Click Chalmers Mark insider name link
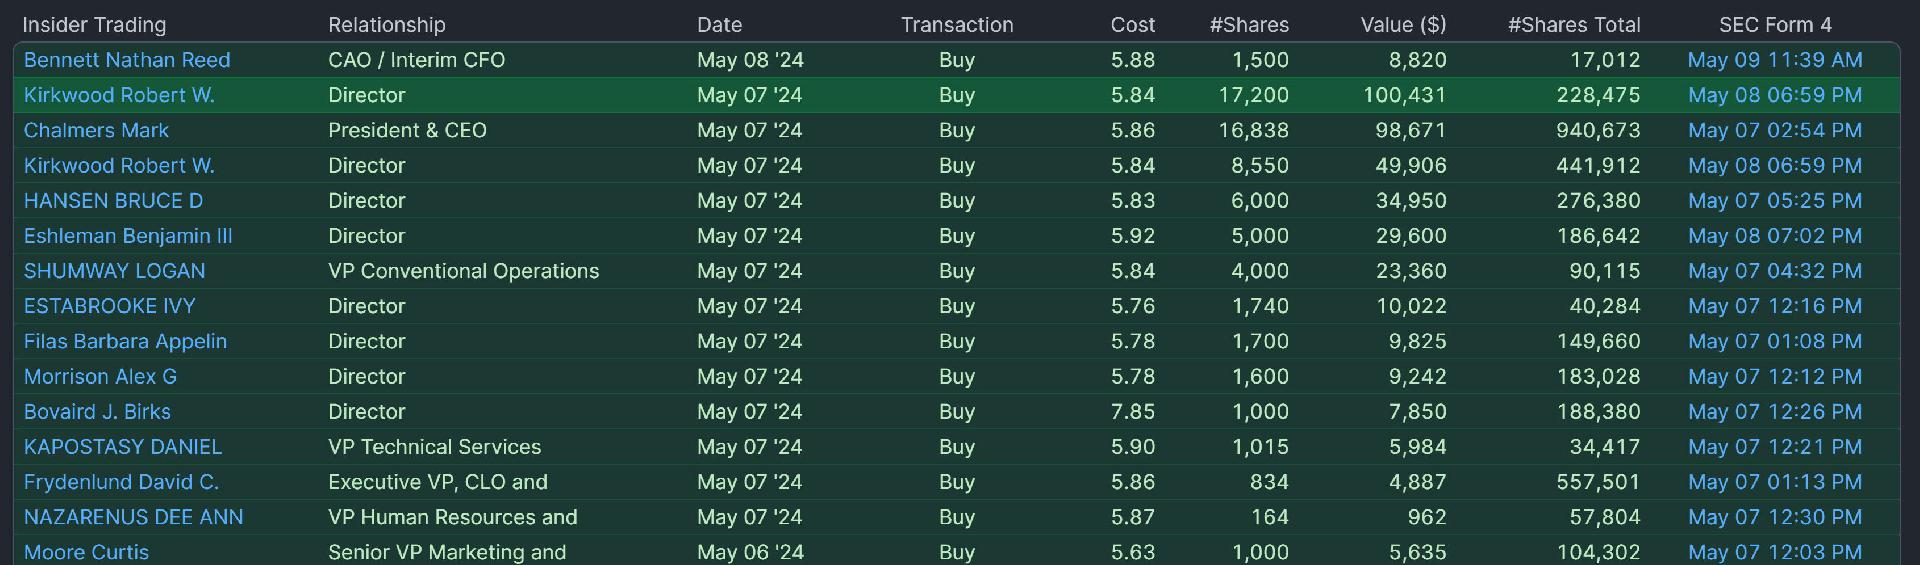 coord(96,130)
